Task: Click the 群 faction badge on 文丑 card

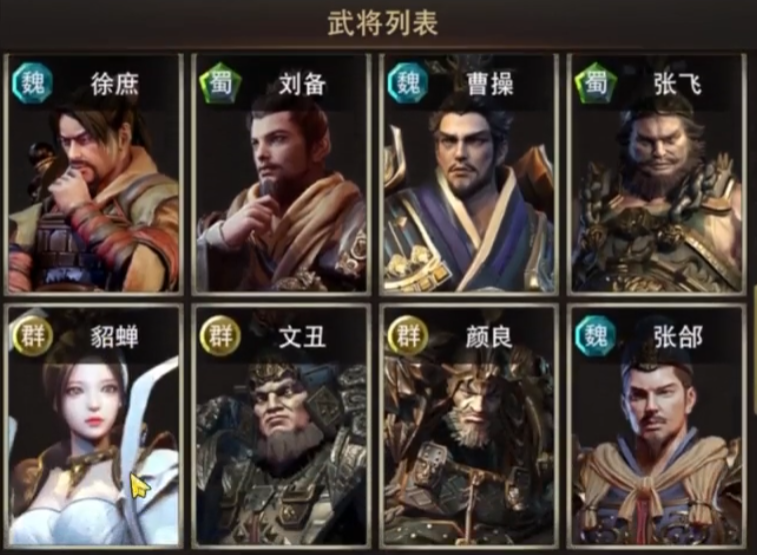Action: pos(220,335)
